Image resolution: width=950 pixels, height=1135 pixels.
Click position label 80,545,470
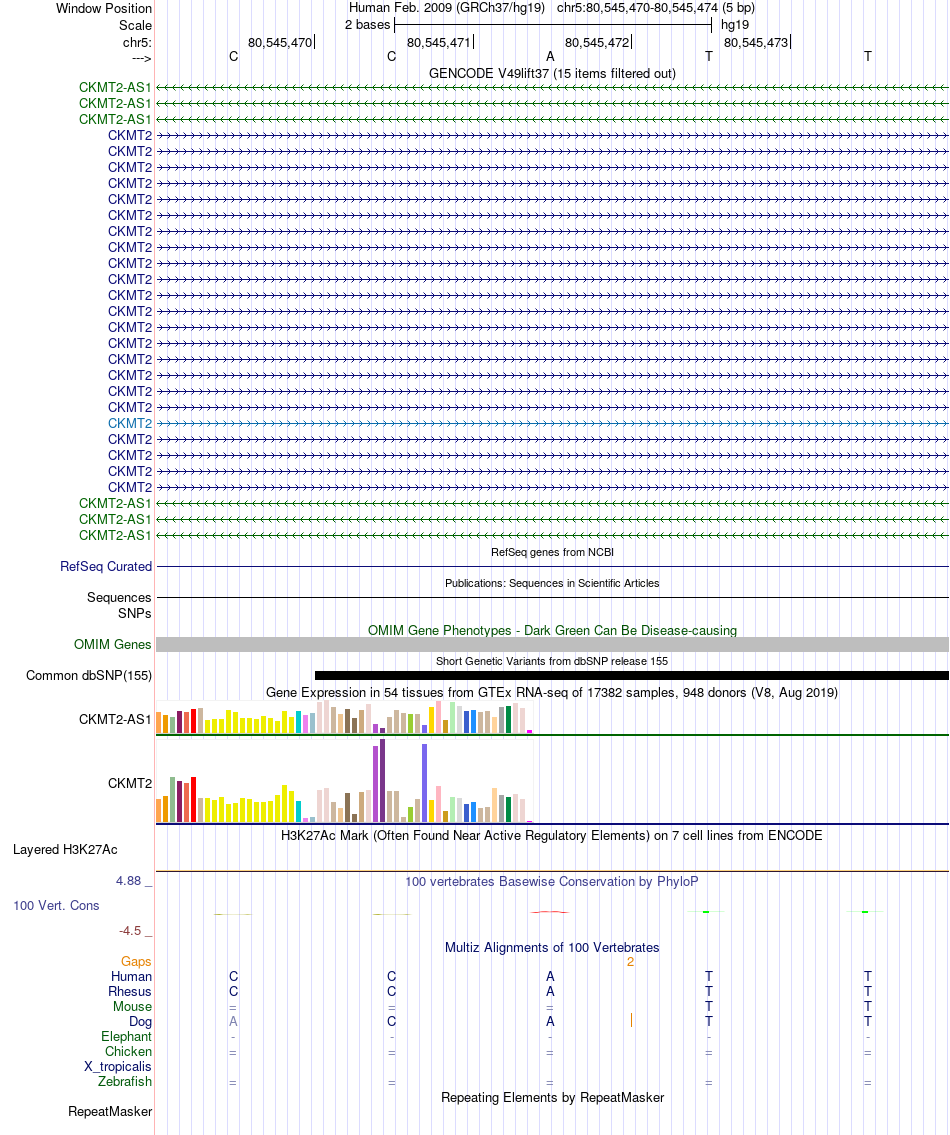279,43
